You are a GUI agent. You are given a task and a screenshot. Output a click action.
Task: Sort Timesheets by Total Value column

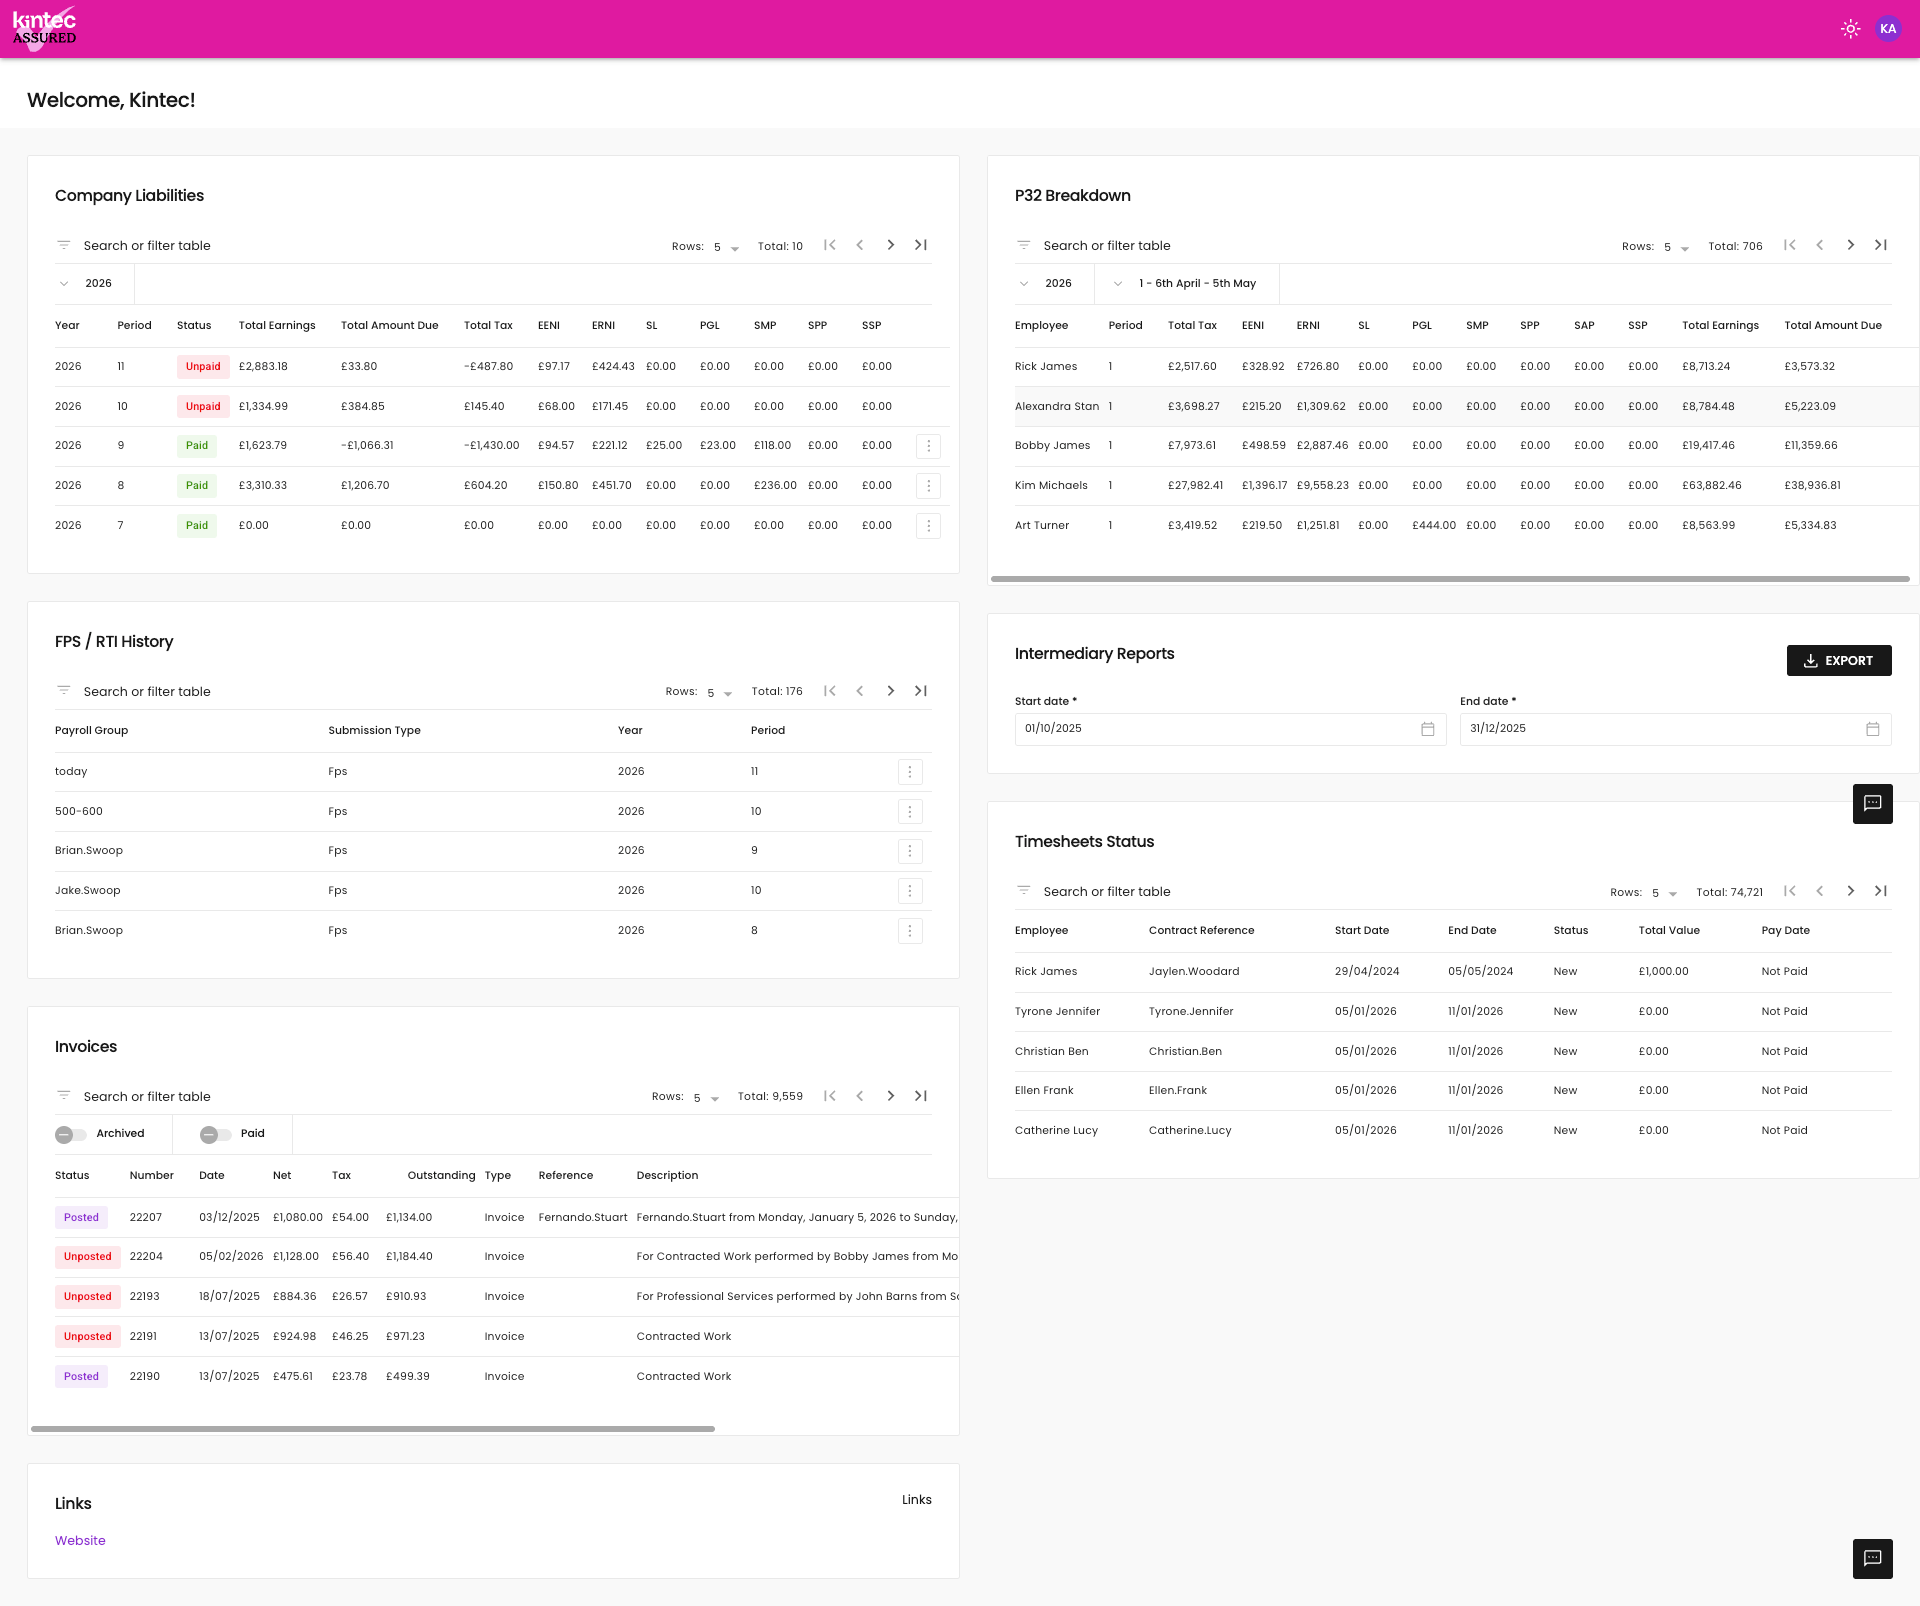click(x=1668, y=931)
